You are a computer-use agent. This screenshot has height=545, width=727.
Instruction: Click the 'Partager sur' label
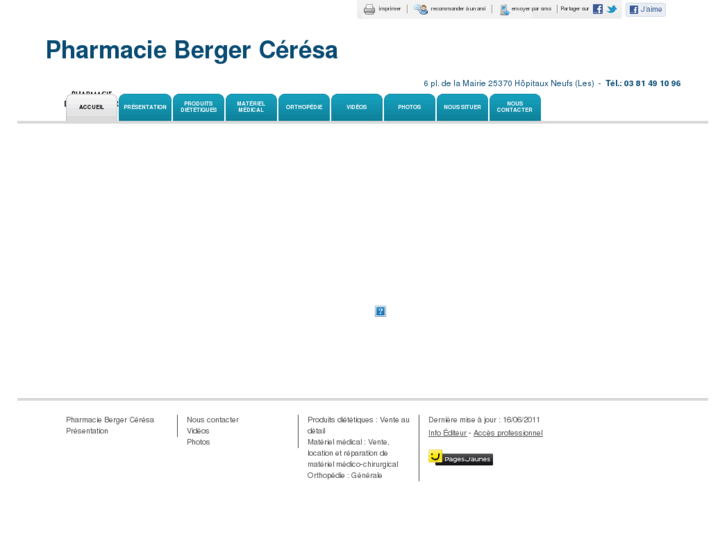coord(574,9)
